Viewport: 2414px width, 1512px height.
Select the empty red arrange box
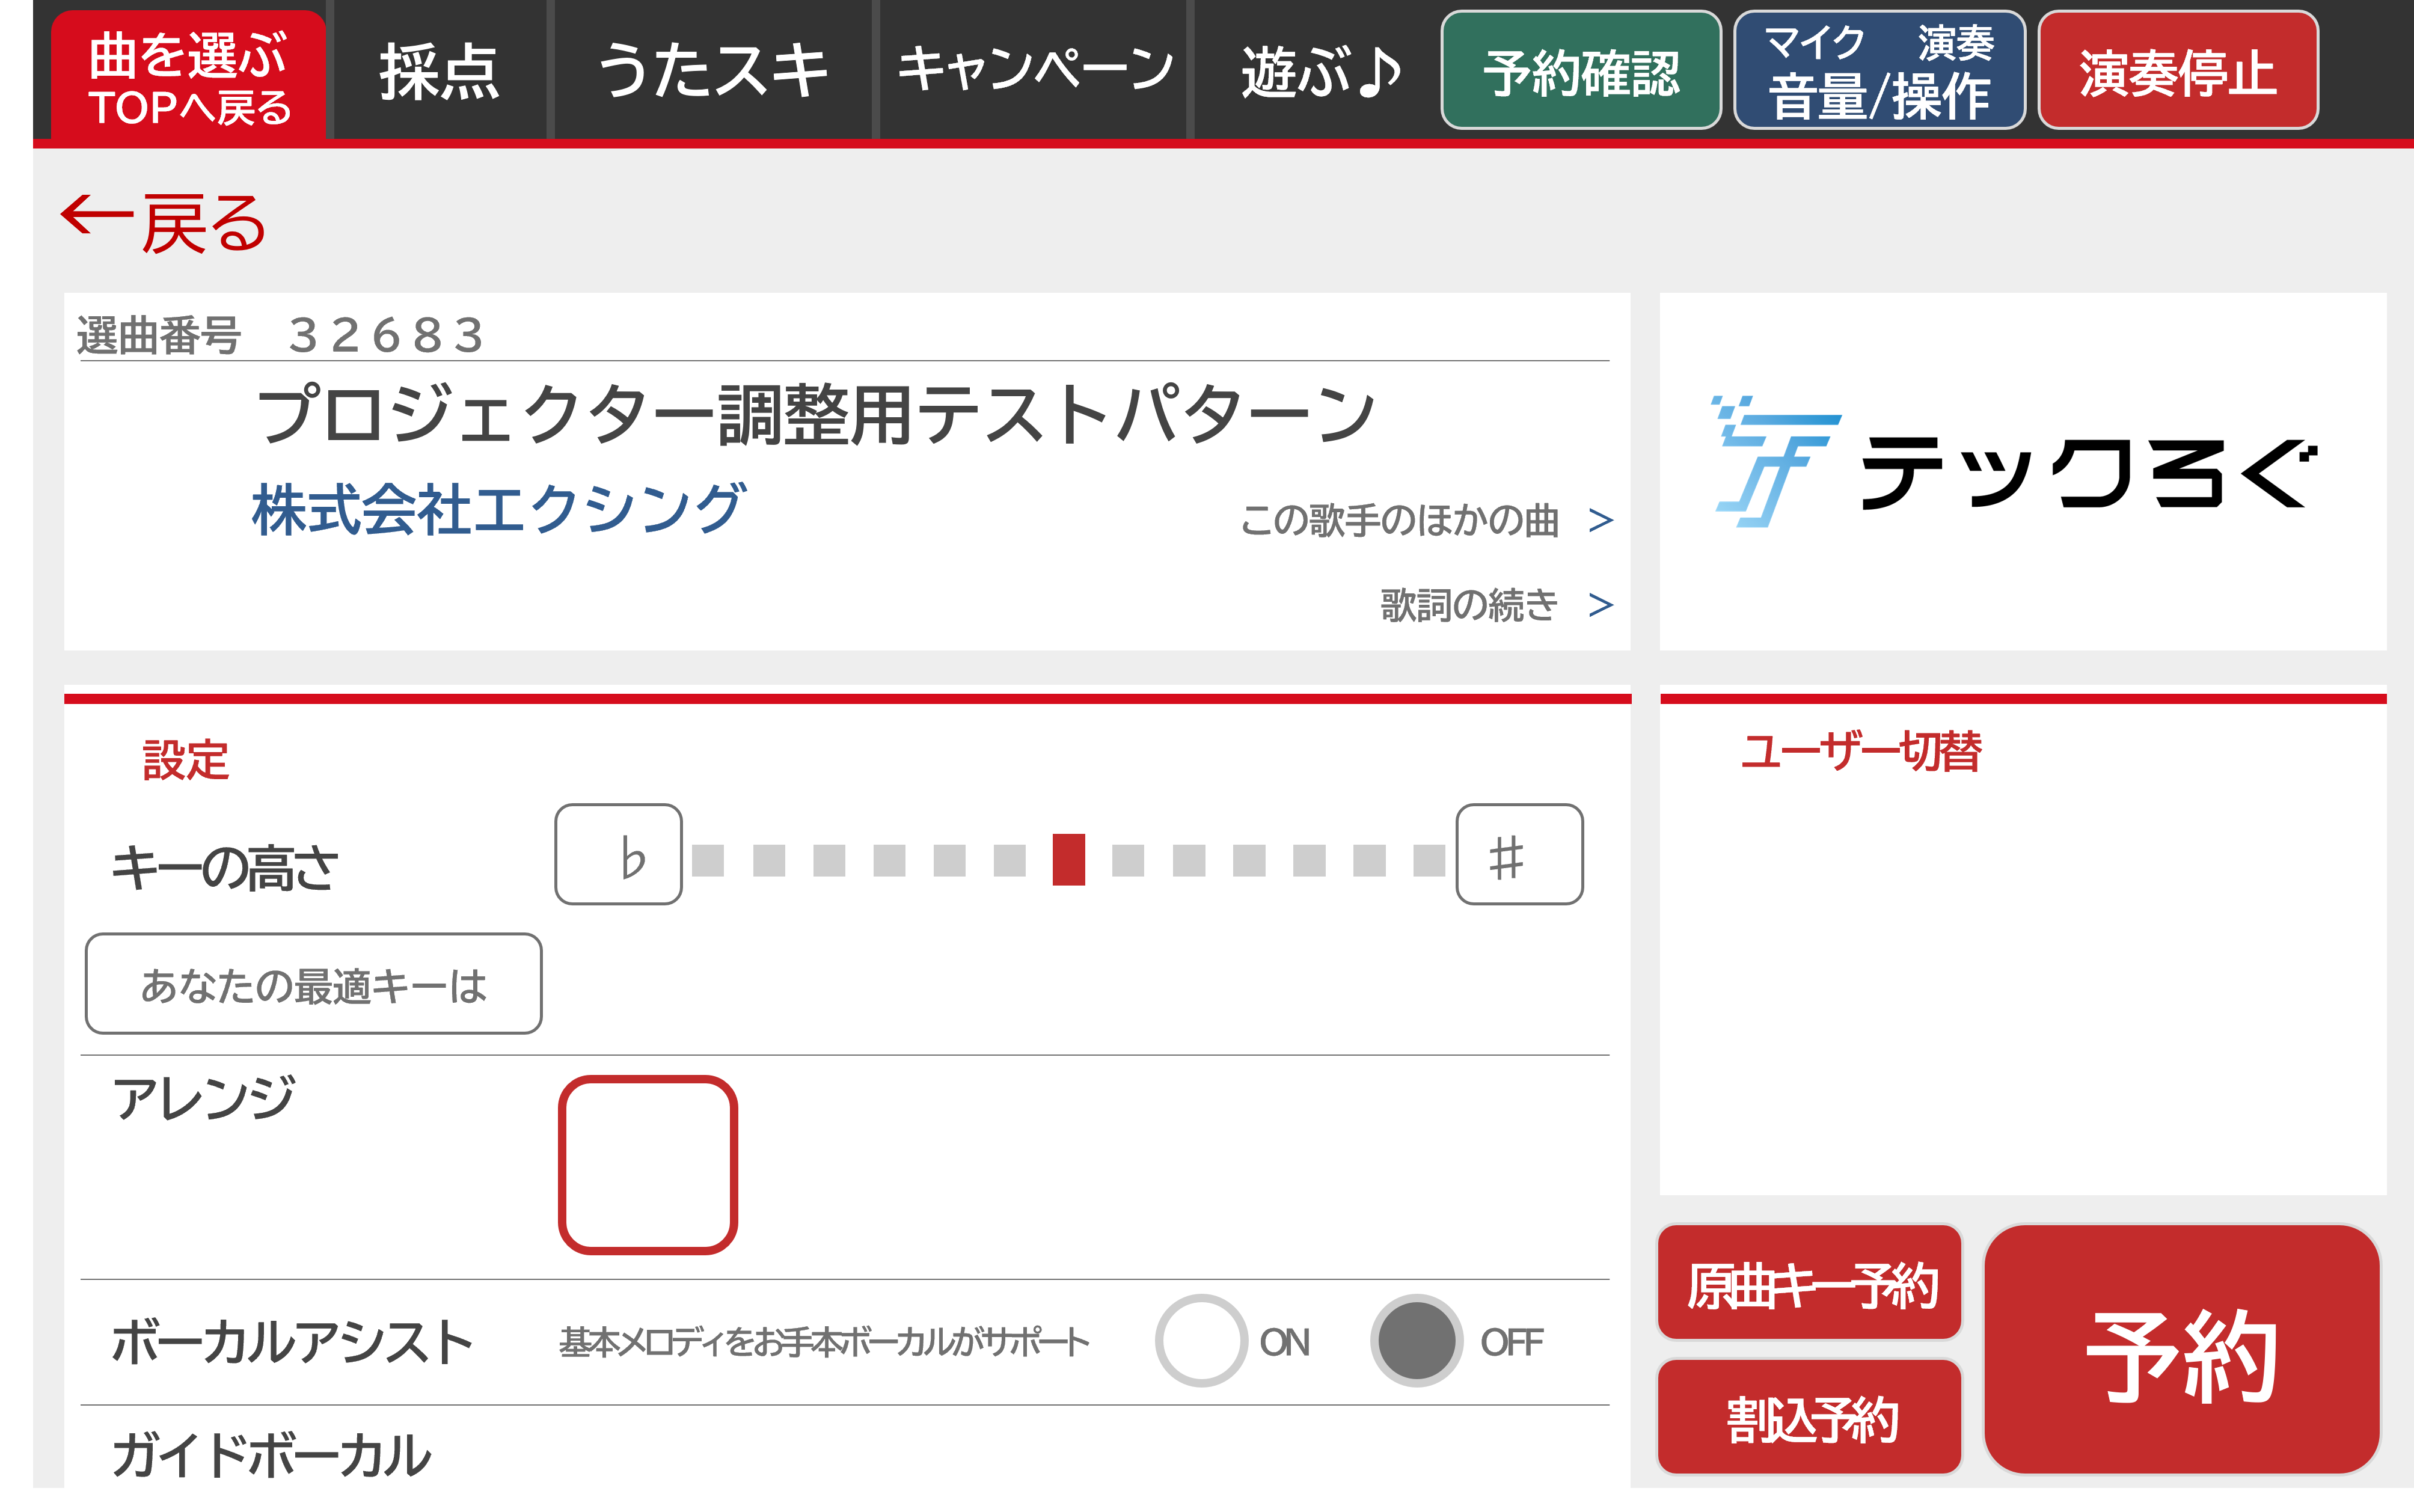pyautogui.click(x=647, y=1165)
